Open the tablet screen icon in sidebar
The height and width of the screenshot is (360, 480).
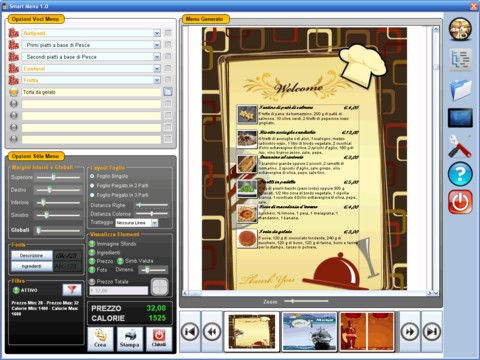tap(460, 118)
